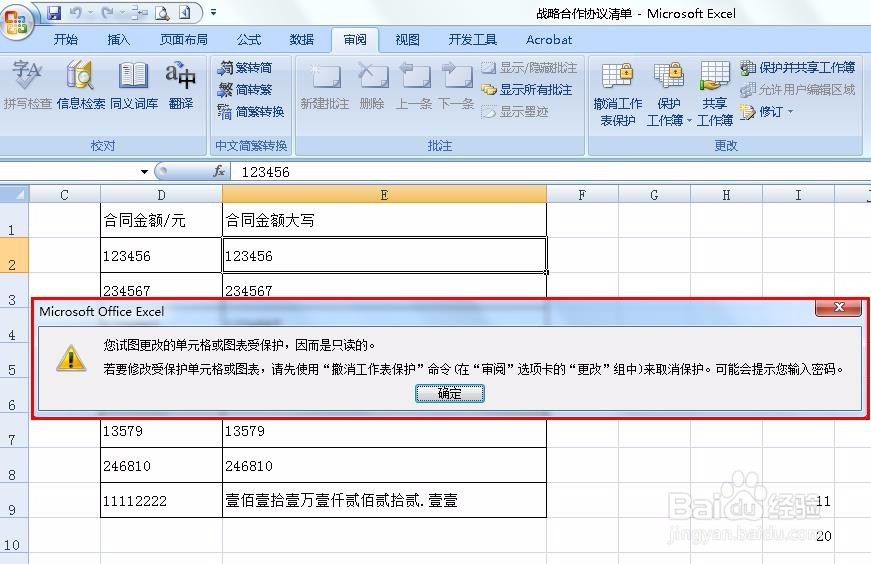The width and height of the screenshot is (871, 564).
Task: Click the fx insert function button
Action: (x=219, y=171)
